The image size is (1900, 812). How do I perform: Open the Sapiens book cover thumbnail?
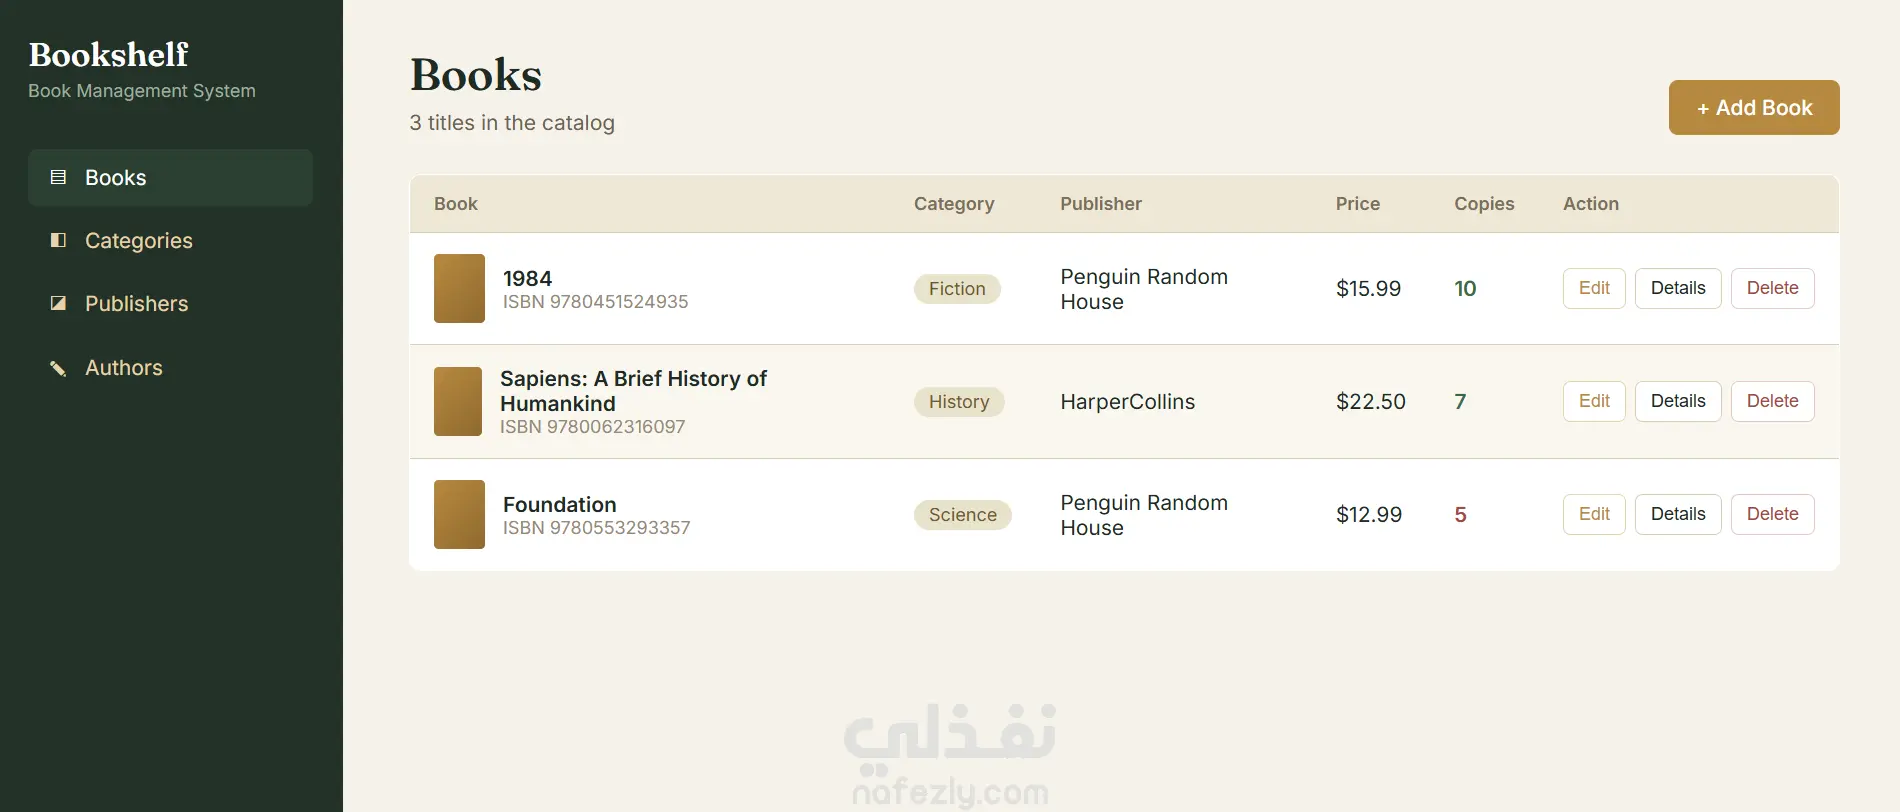[458, 401]
